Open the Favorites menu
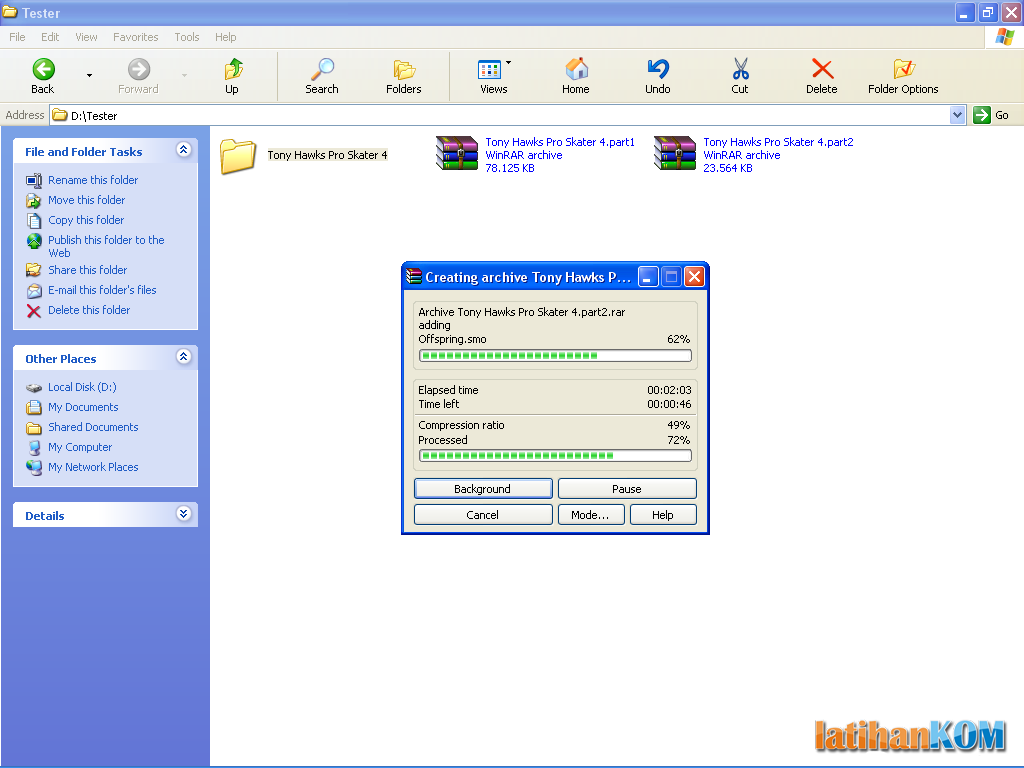Viewport: 1024px width, 768px height. (x=136, y=37)
